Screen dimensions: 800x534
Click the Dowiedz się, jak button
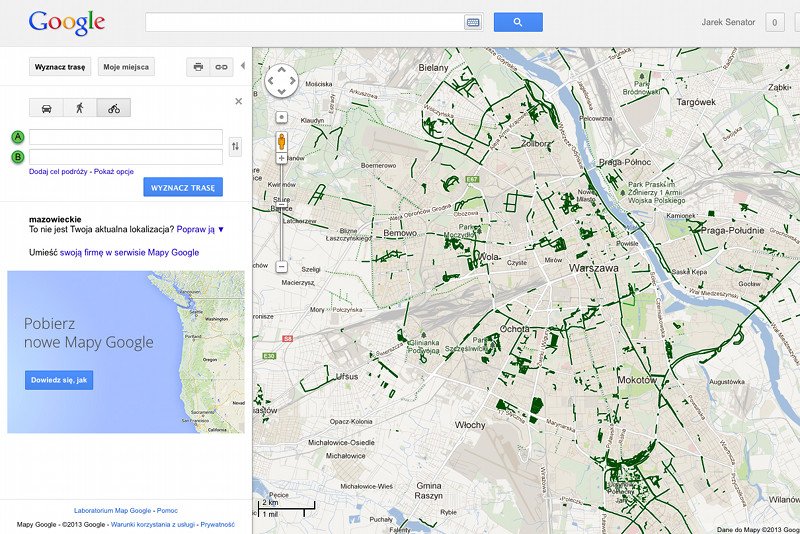pos(59,380)
